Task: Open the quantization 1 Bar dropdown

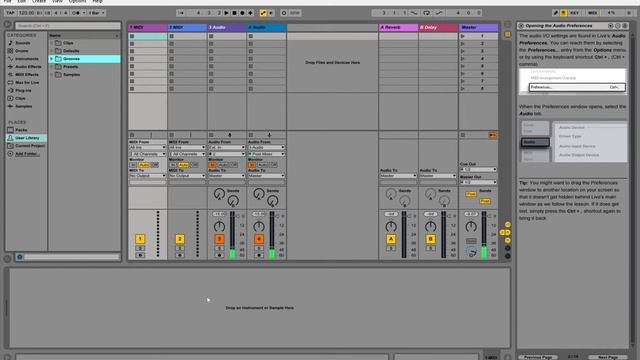Action: tap(97, 13)
